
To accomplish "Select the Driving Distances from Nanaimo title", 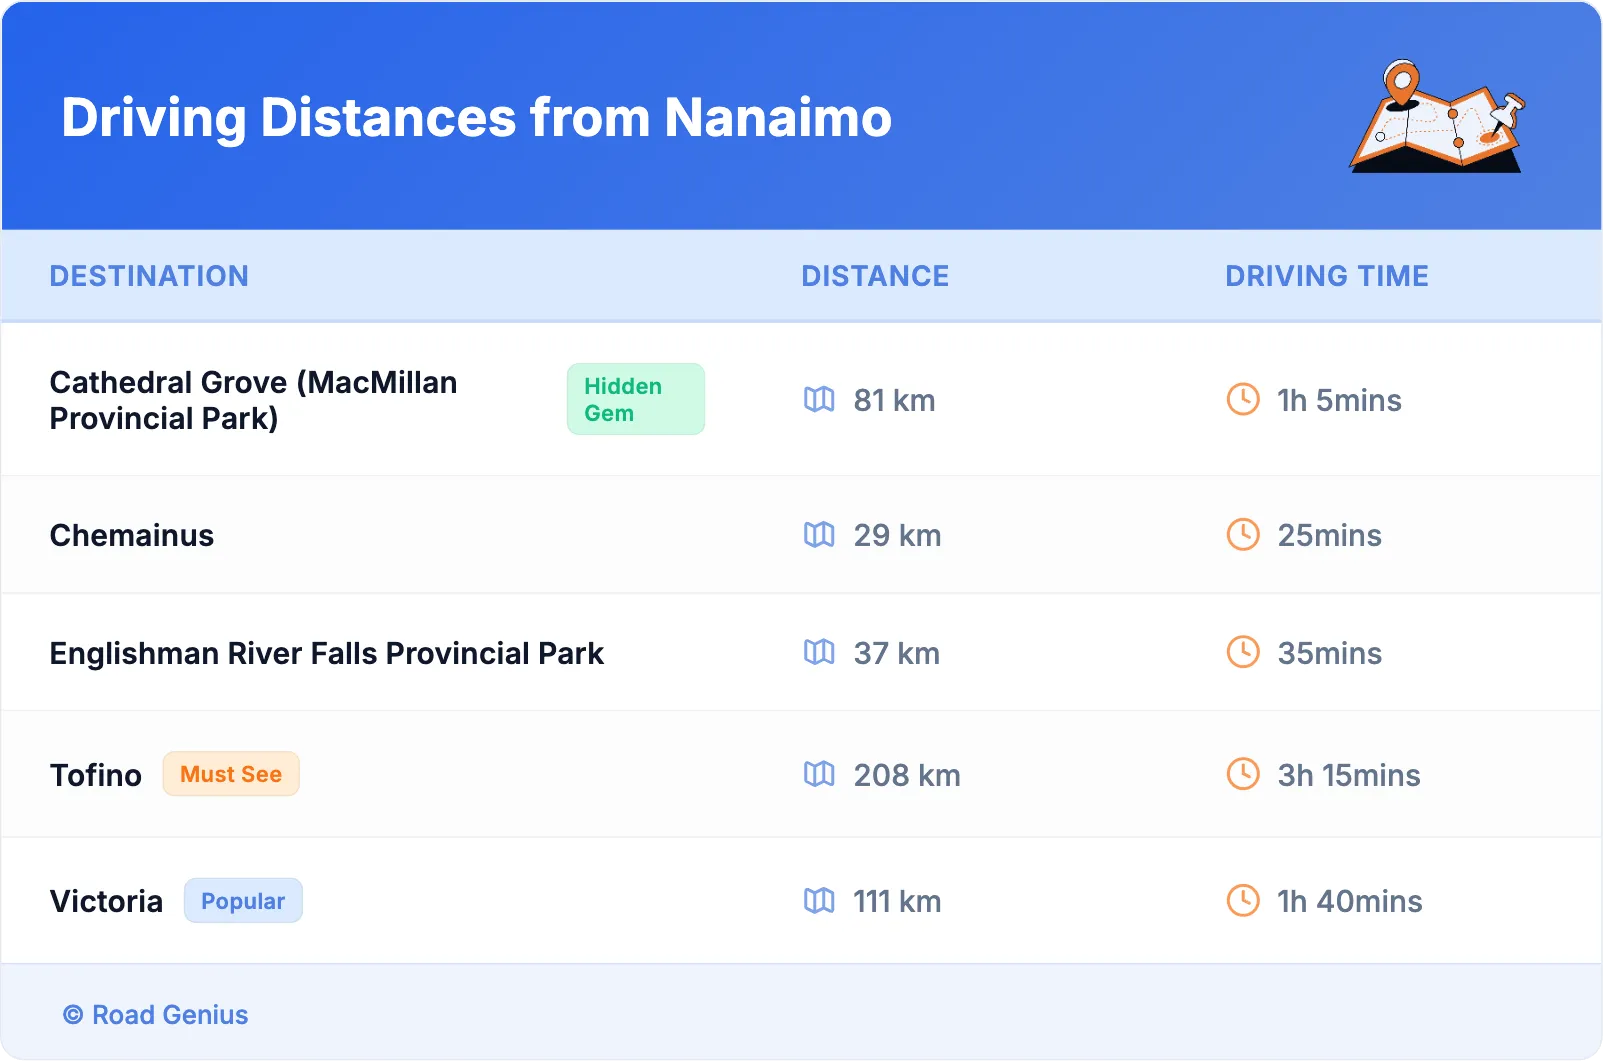I will click(x=476, y=118).
